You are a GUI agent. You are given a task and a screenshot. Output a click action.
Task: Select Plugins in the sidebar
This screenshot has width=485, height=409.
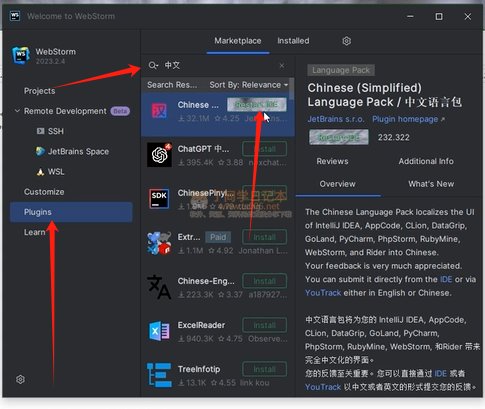71,212
